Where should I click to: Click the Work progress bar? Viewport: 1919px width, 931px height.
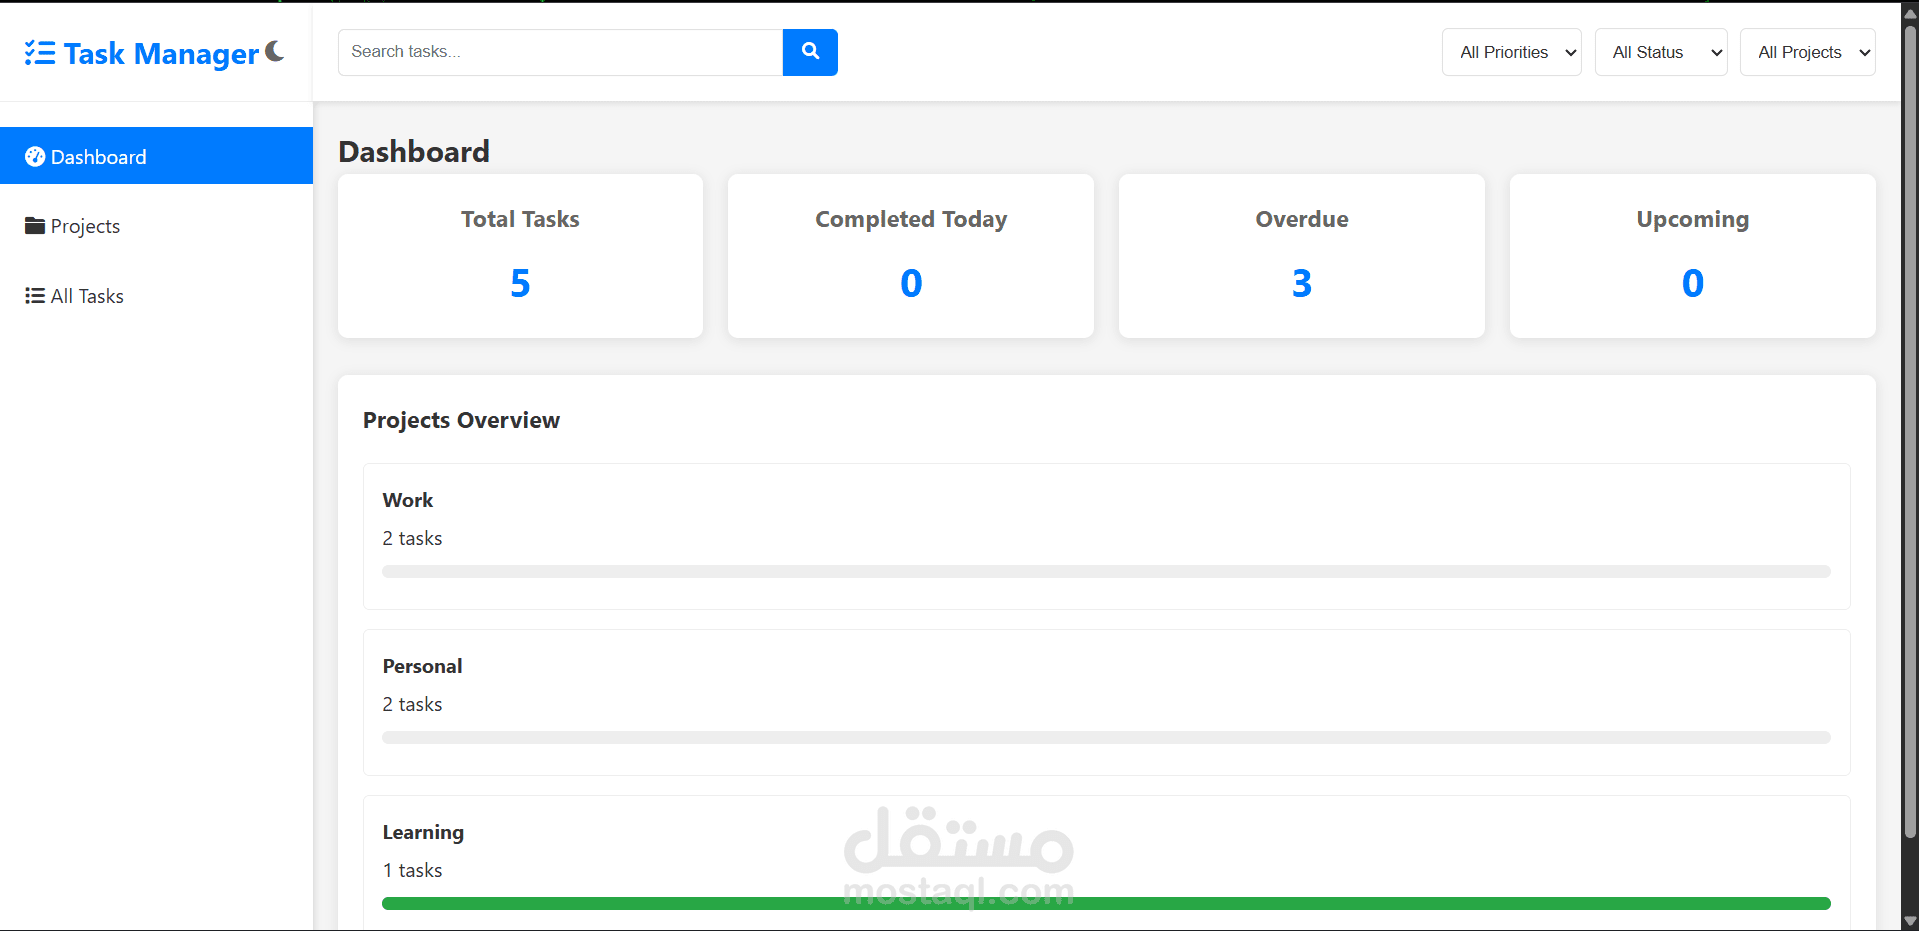click(x=1105, y=571)
